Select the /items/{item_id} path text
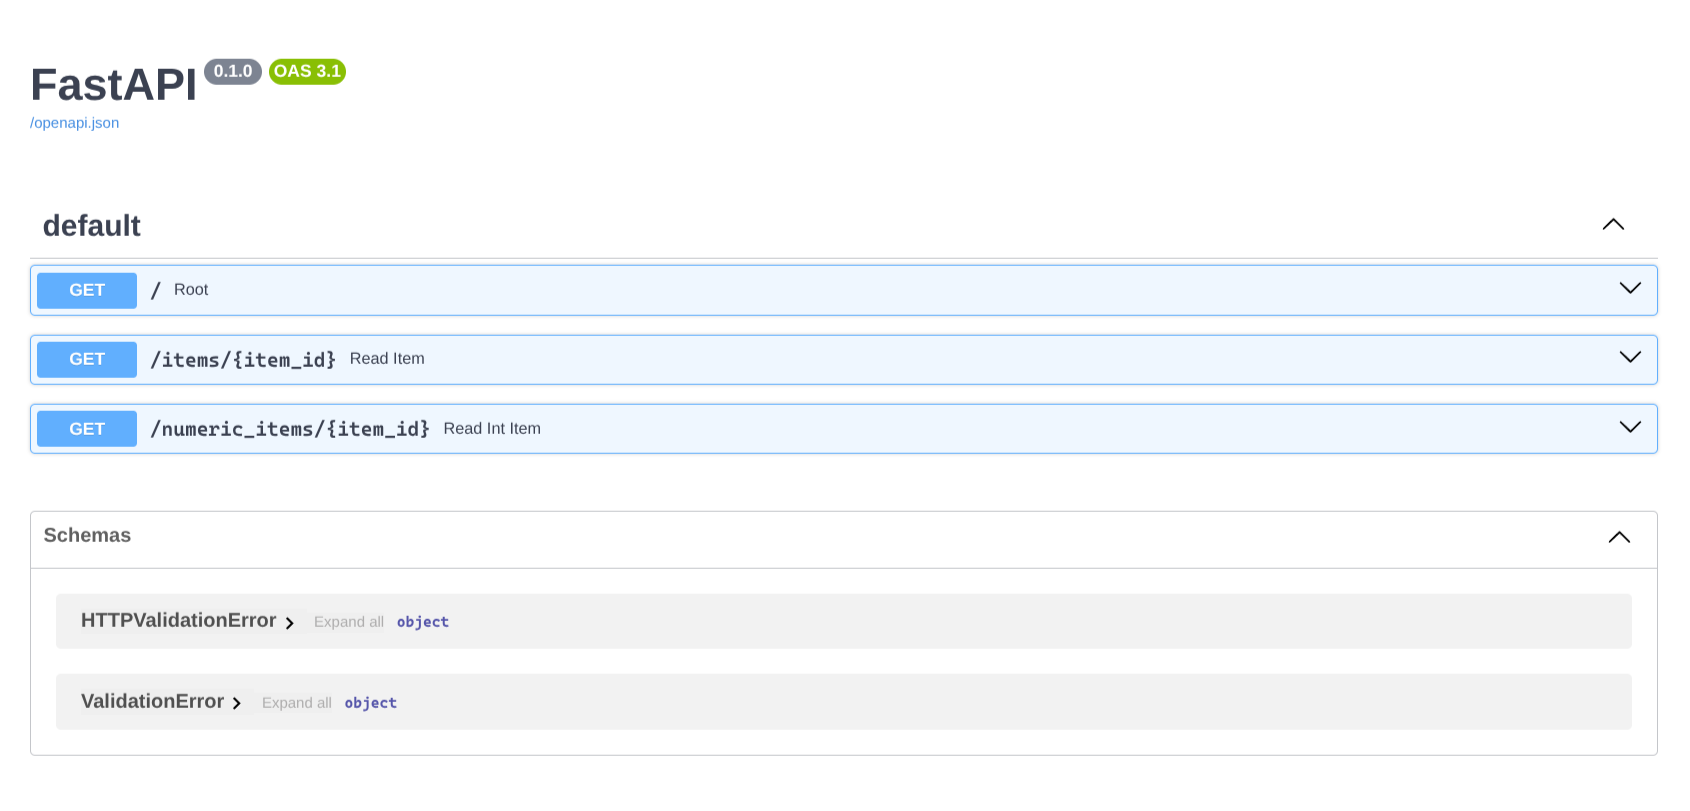The image size is (1690, 811). [x=243, y=360]
